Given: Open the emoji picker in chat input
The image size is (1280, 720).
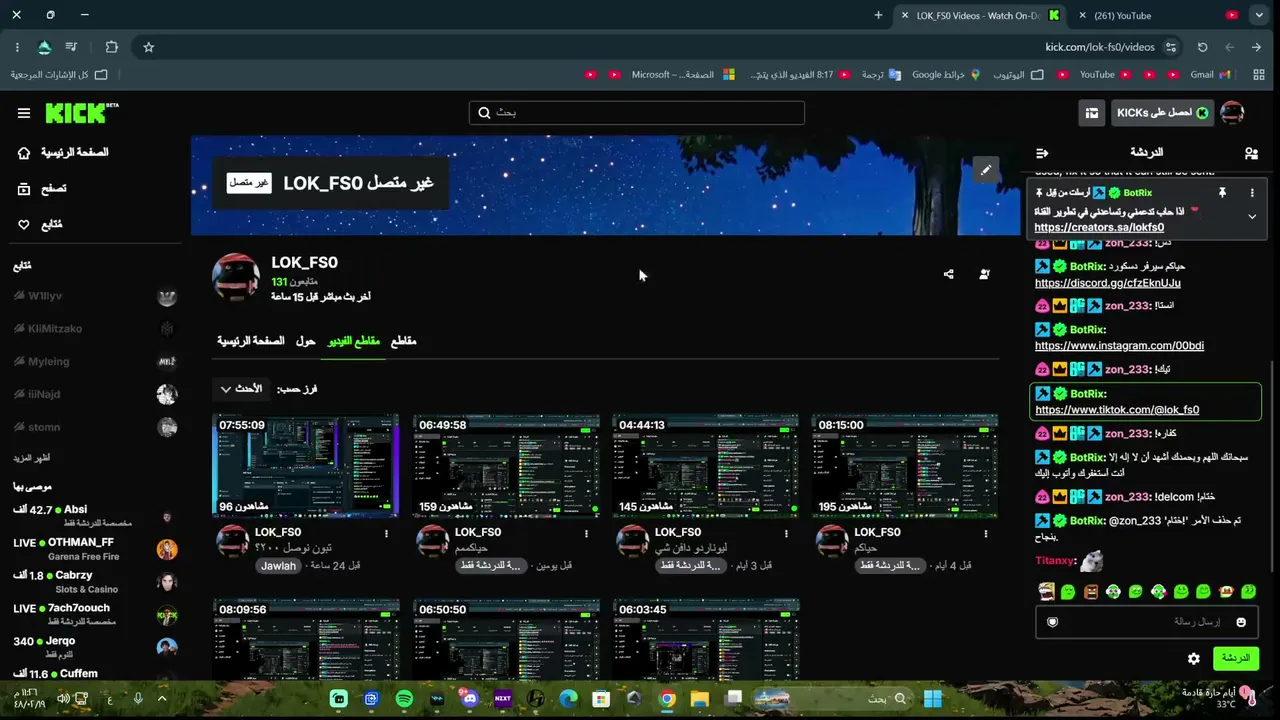Looking at the screenshot, I should [x=1241, y=622].
